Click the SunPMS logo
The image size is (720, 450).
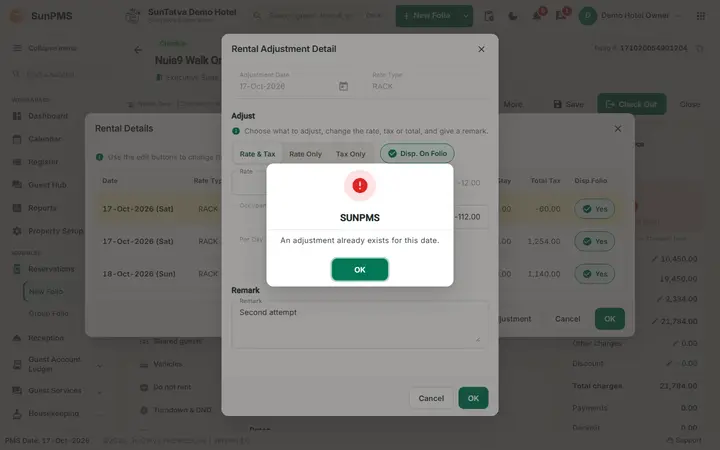click(40, 16)
